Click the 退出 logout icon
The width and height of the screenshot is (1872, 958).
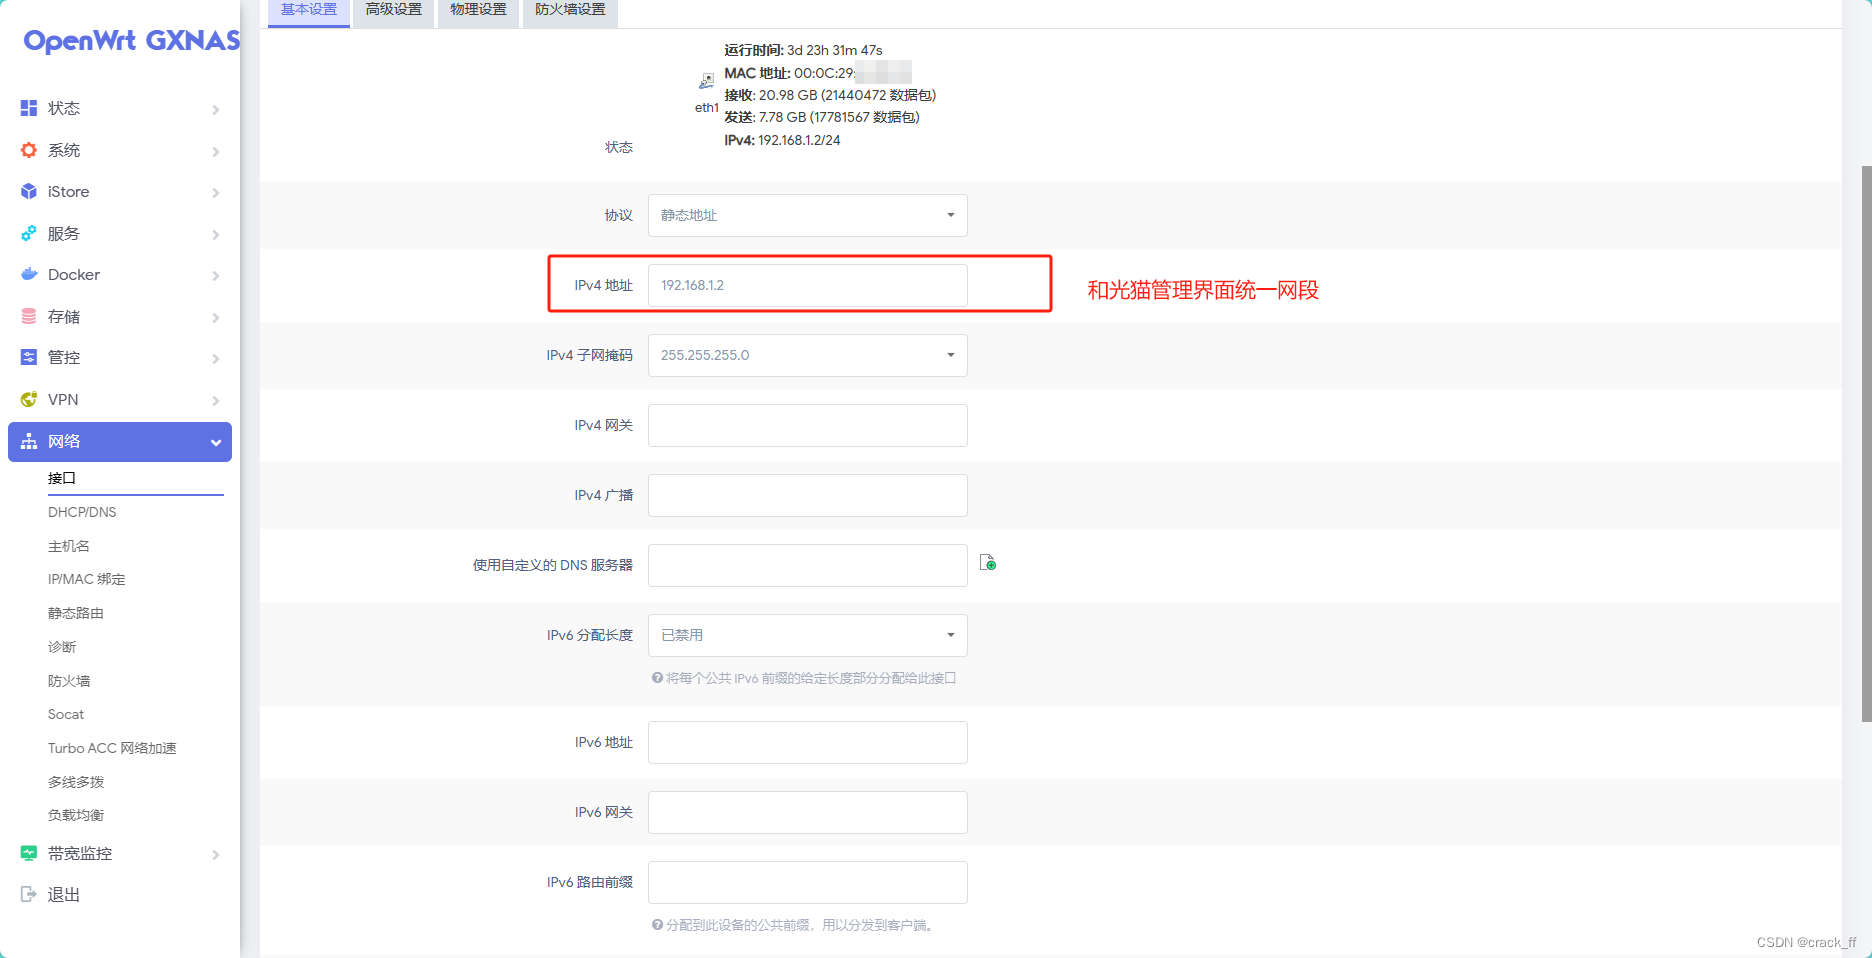29,894
